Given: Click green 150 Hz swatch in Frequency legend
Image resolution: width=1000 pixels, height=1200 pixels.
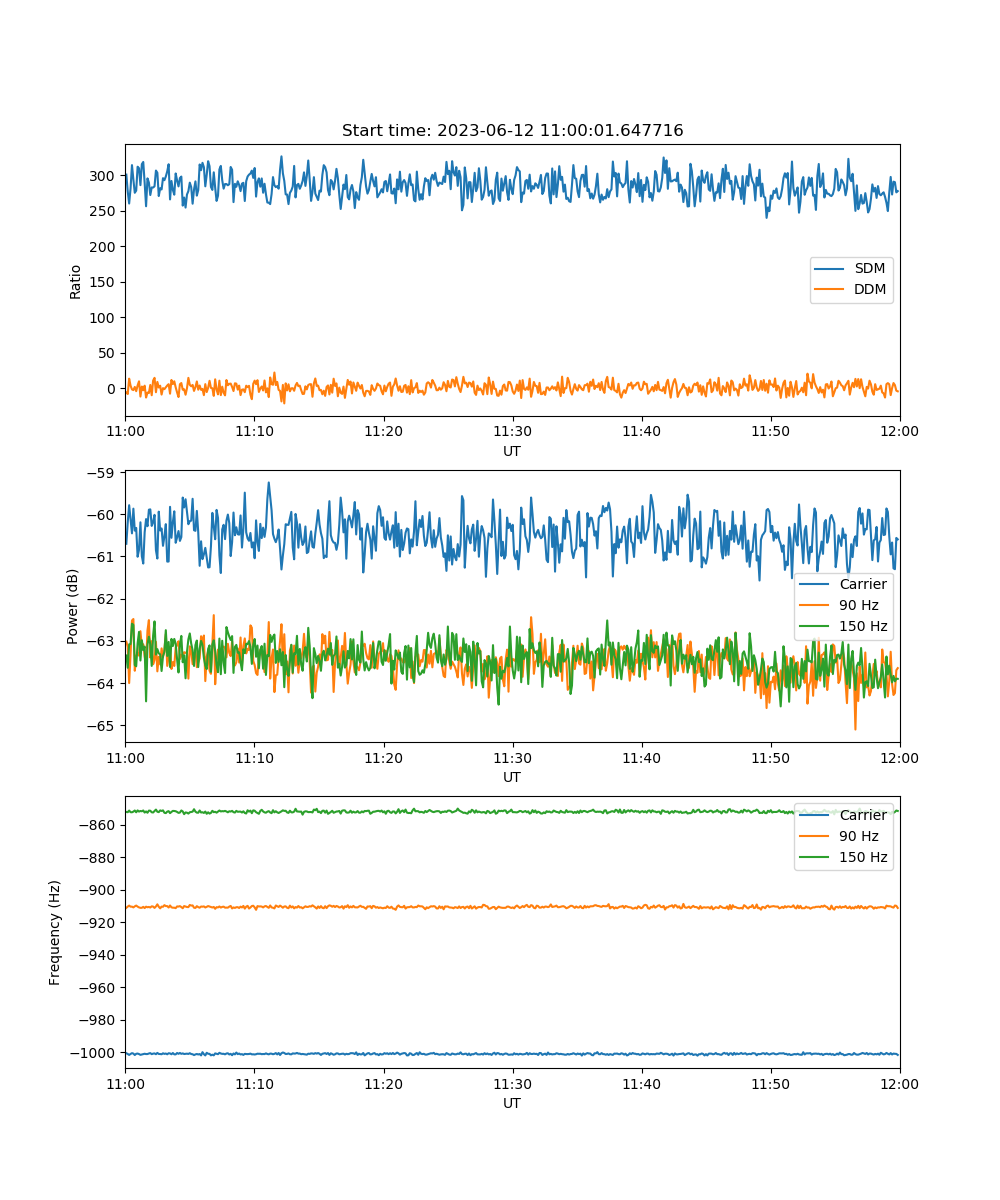Looking at the screenshot, I should coord(815,857).
